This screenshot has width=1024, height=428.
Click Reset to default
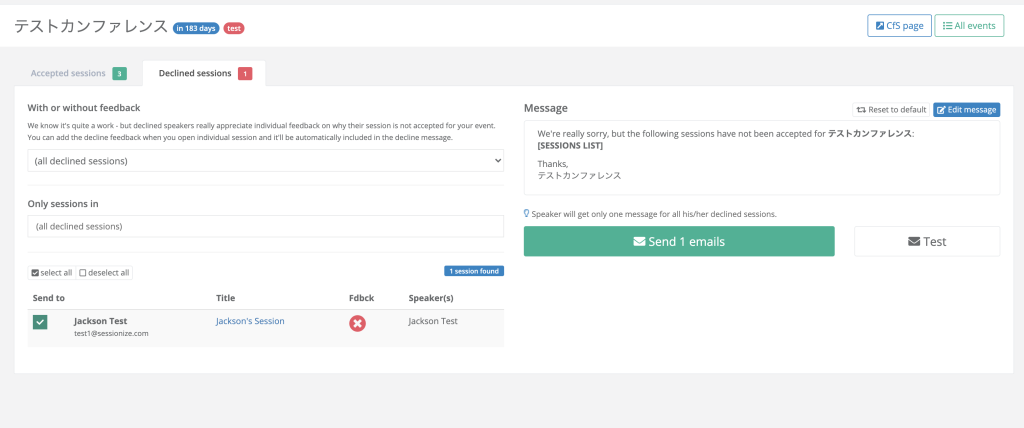coord(890,109)
